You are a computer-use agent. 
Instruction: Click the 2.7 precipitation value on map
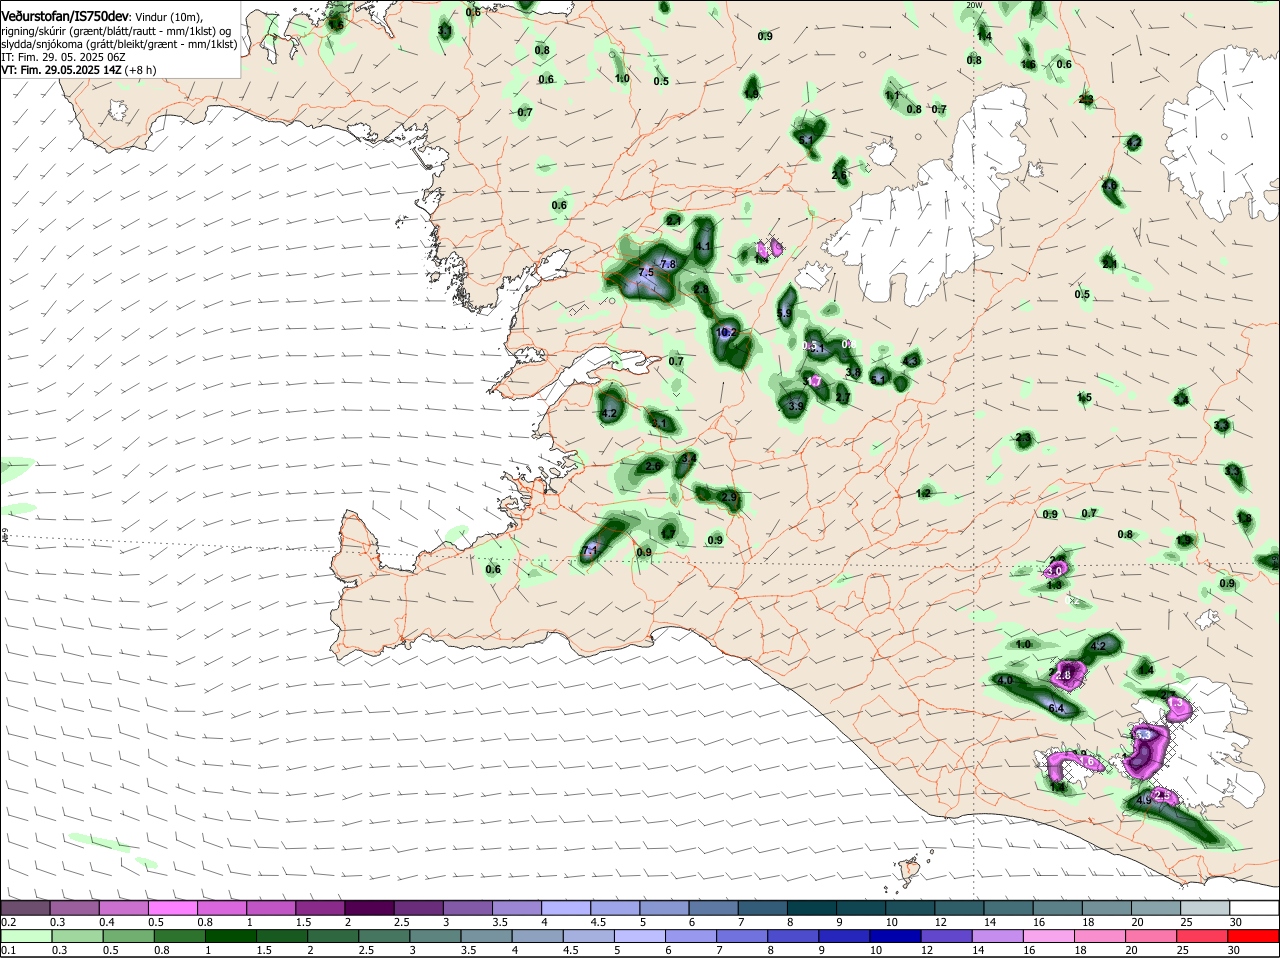coord(843,398)
